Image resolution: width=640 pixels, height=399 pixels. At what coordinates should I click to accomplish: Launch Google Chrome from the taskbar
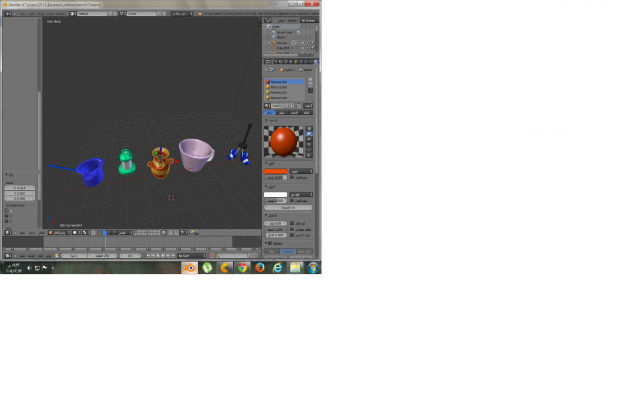(x=242, y=268)
